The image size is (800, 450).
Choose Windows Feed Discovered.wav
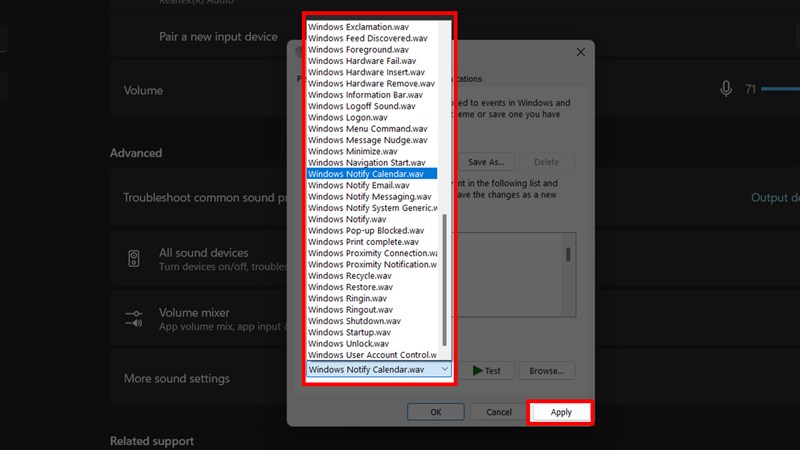pos(372,38)
